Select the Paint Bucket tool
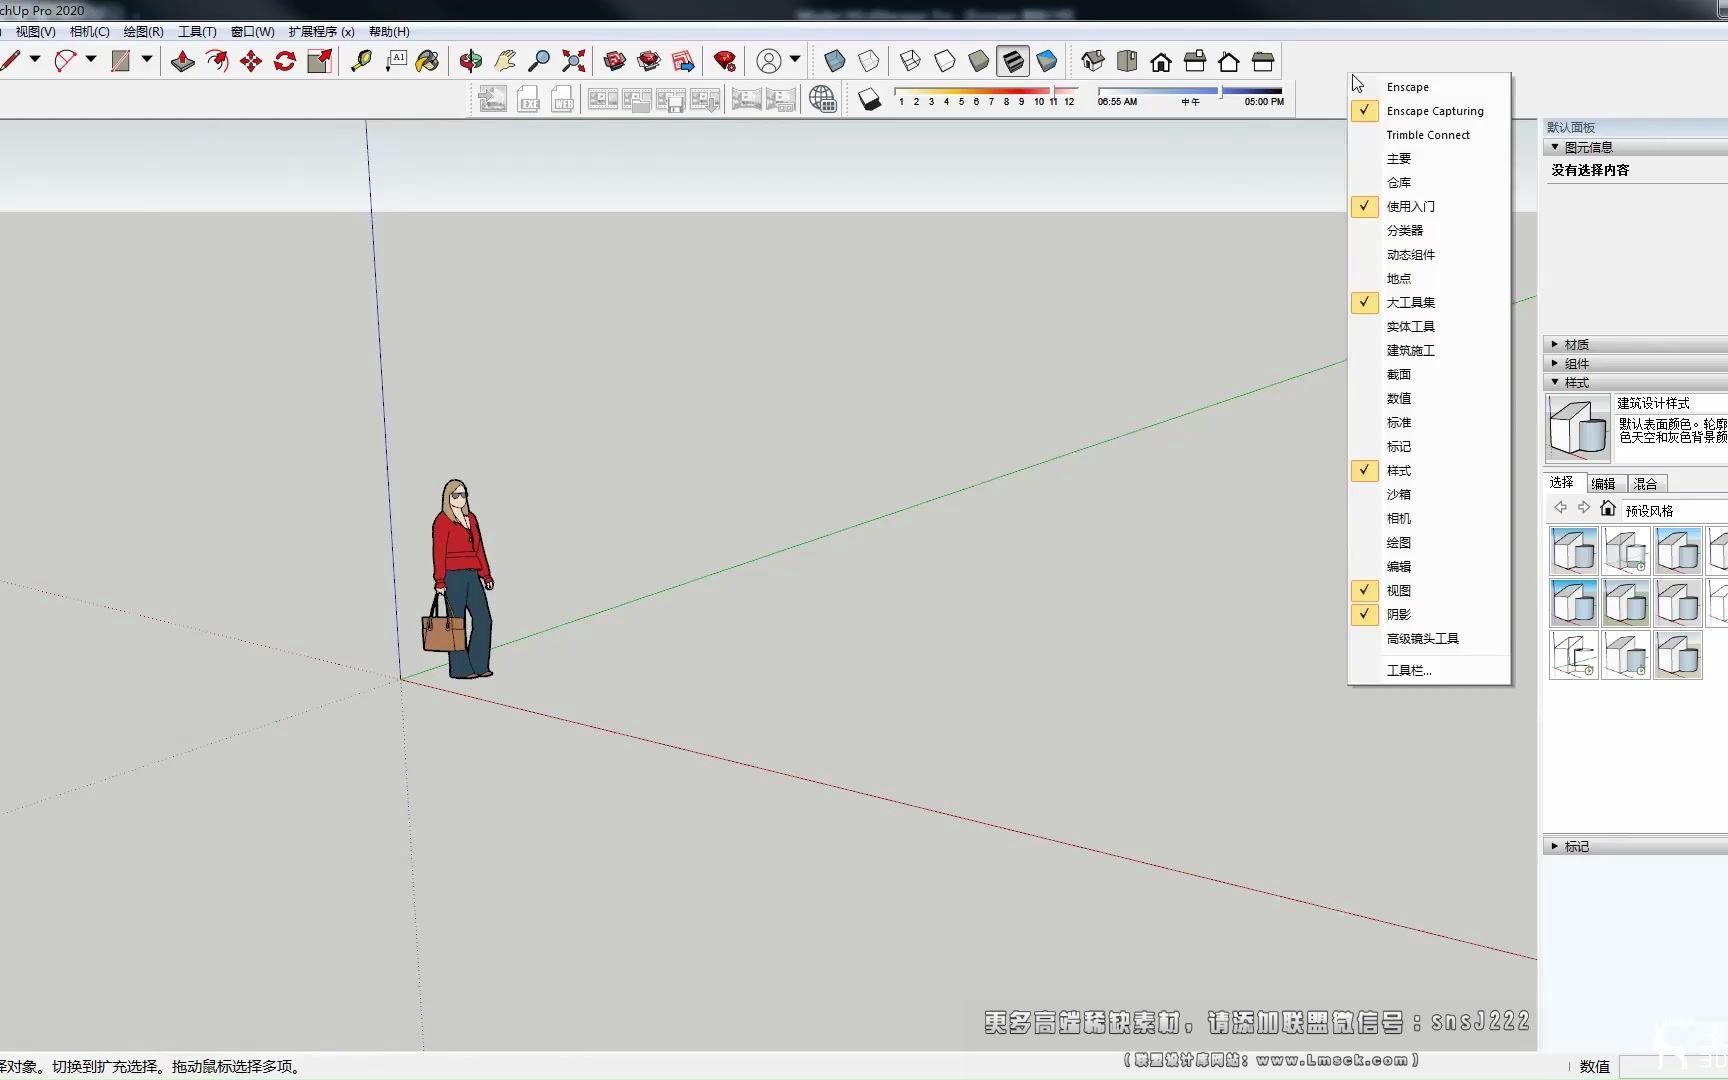1728x1080 pixels. click(427, 62)
